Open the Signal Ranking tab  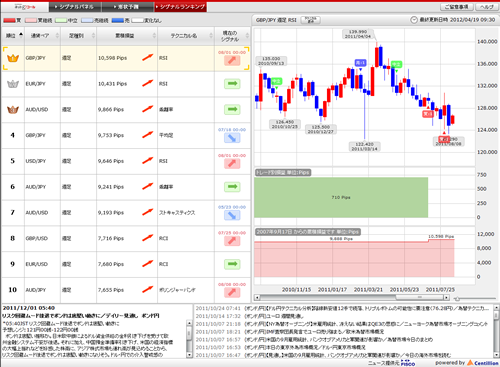pos(180,7)
